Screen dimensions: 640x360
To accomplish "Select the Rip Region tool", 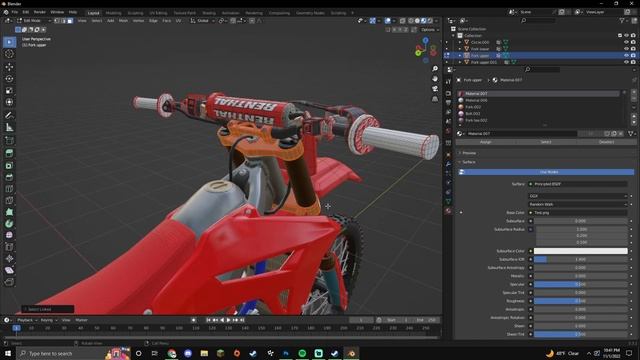I will [x=9, y=282].
